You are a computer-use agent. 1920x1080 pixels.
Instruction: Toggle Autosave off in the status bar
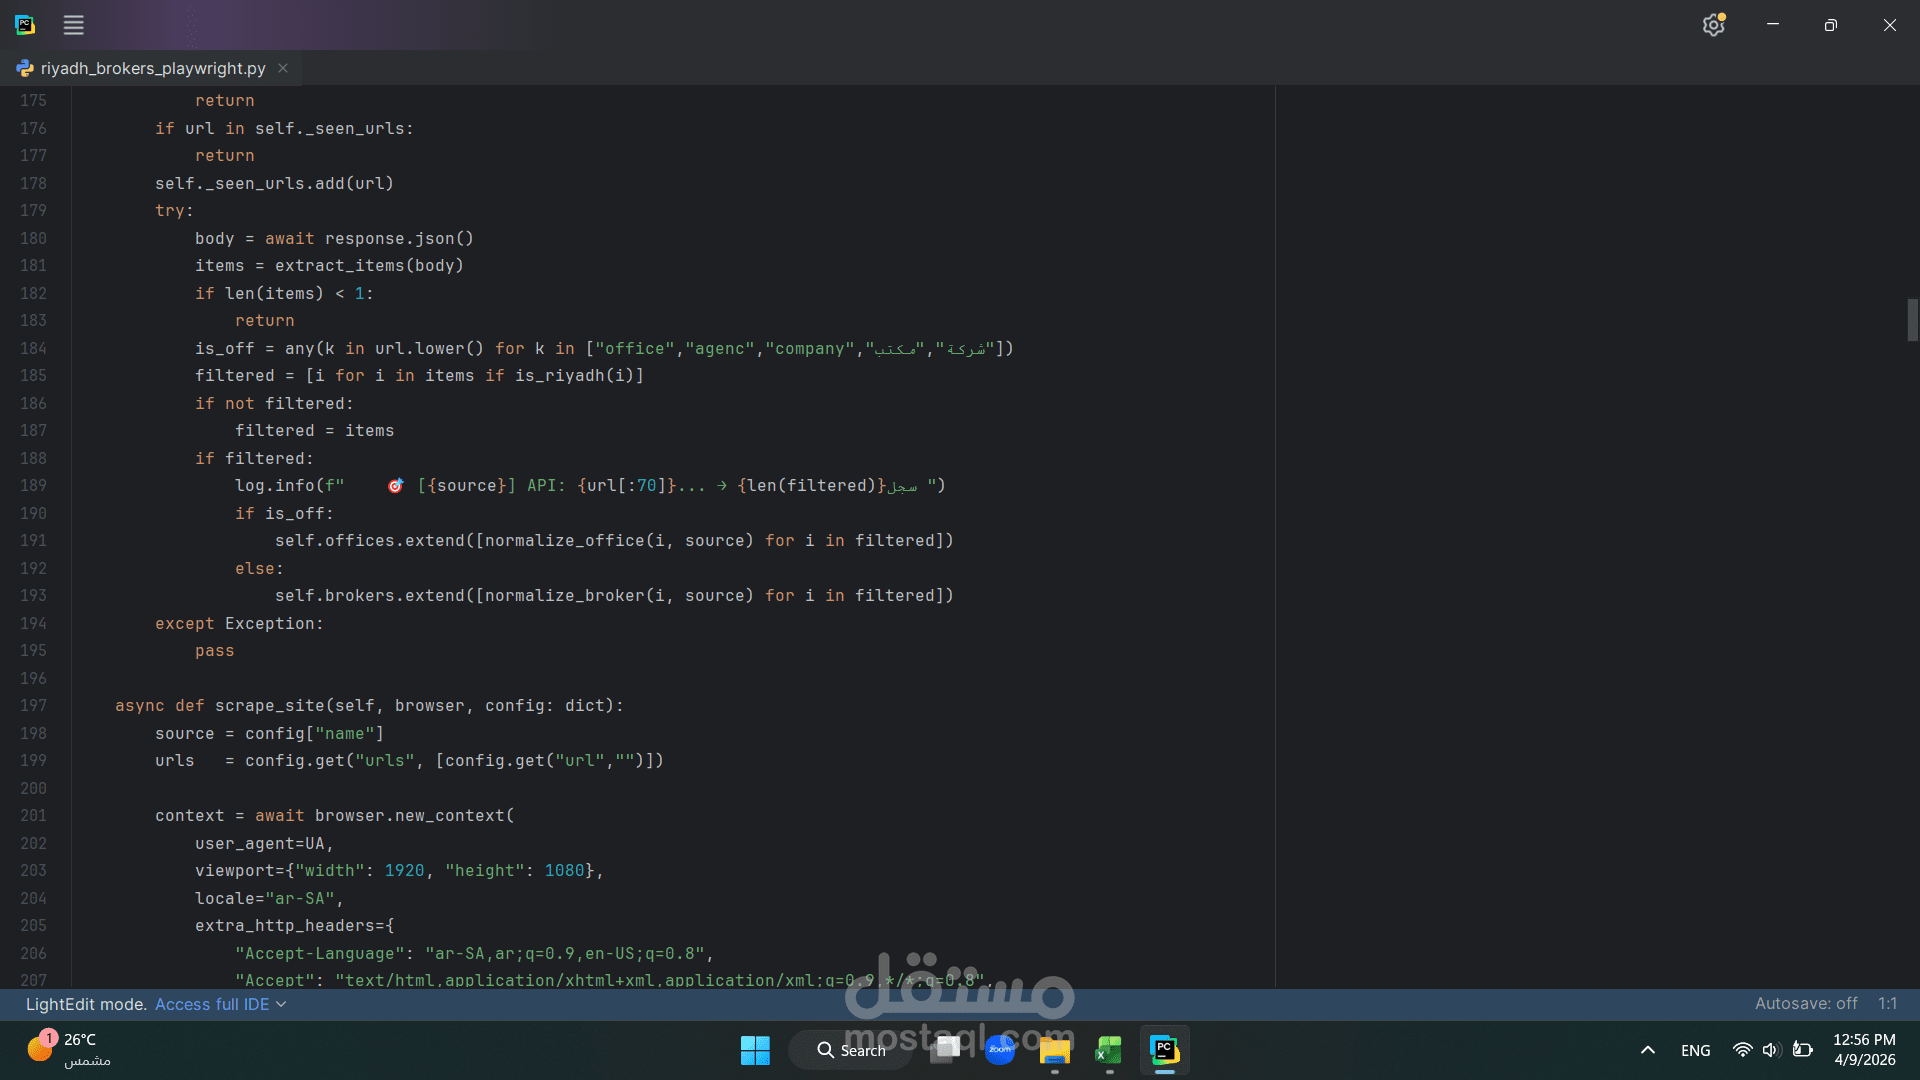(1805, 1003)
